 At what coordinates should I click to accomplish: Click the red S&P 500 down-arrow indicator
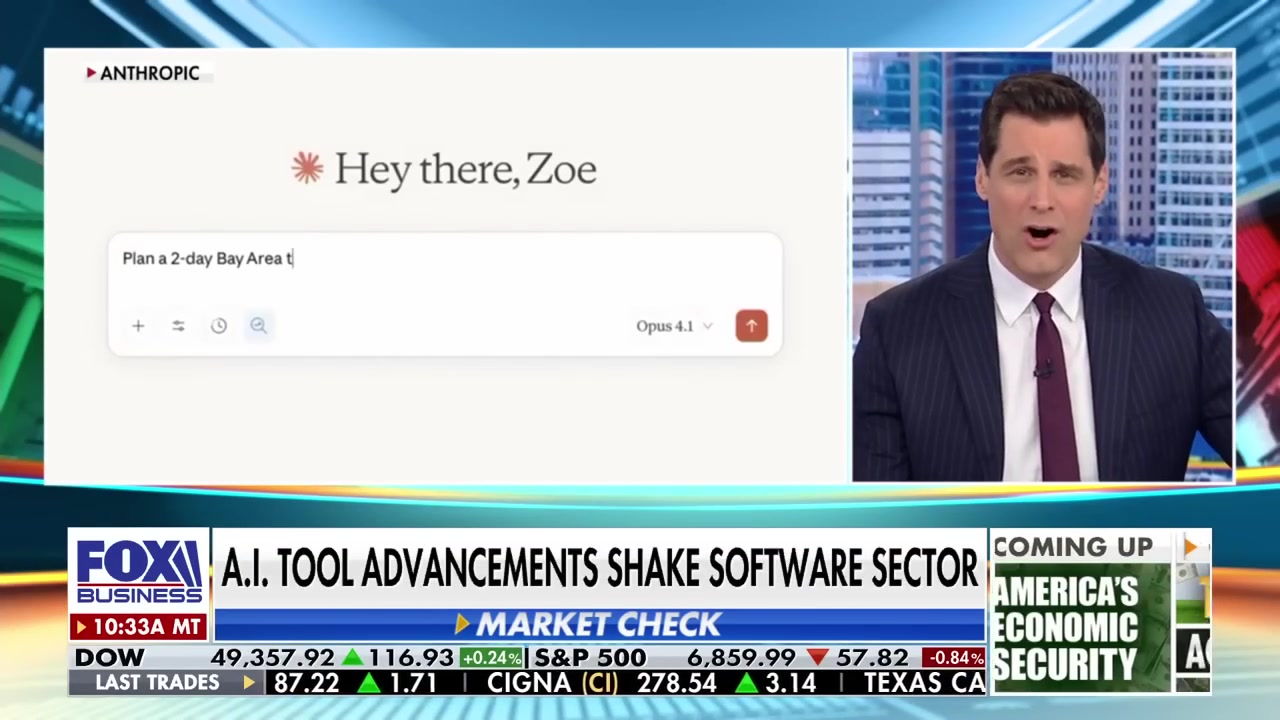coord(816,658)
